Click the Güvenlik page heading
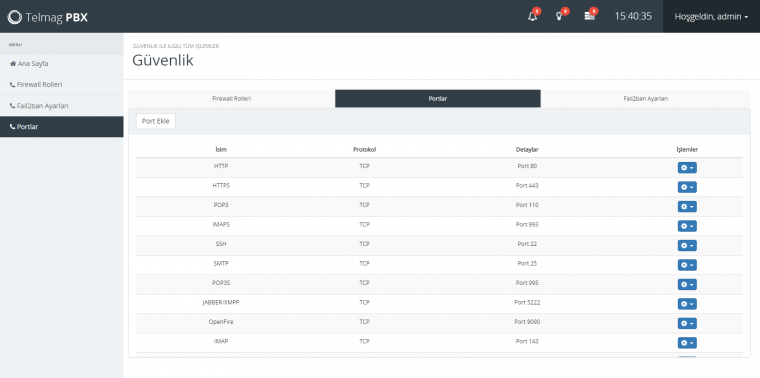This screenshot has height=378, width=760. pyautogui.click(x=163, y=61)
